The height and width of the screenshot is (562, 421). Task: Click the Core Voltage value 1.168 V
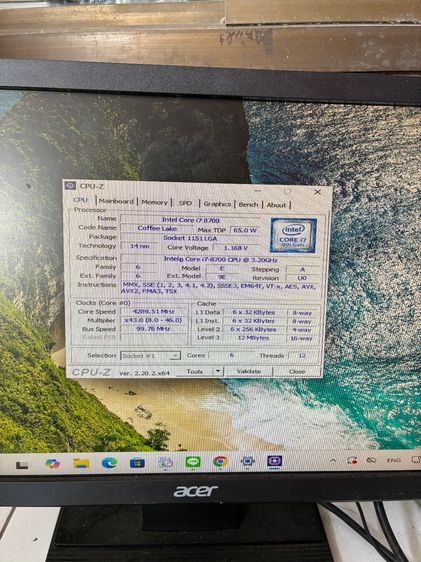point(236,248)
